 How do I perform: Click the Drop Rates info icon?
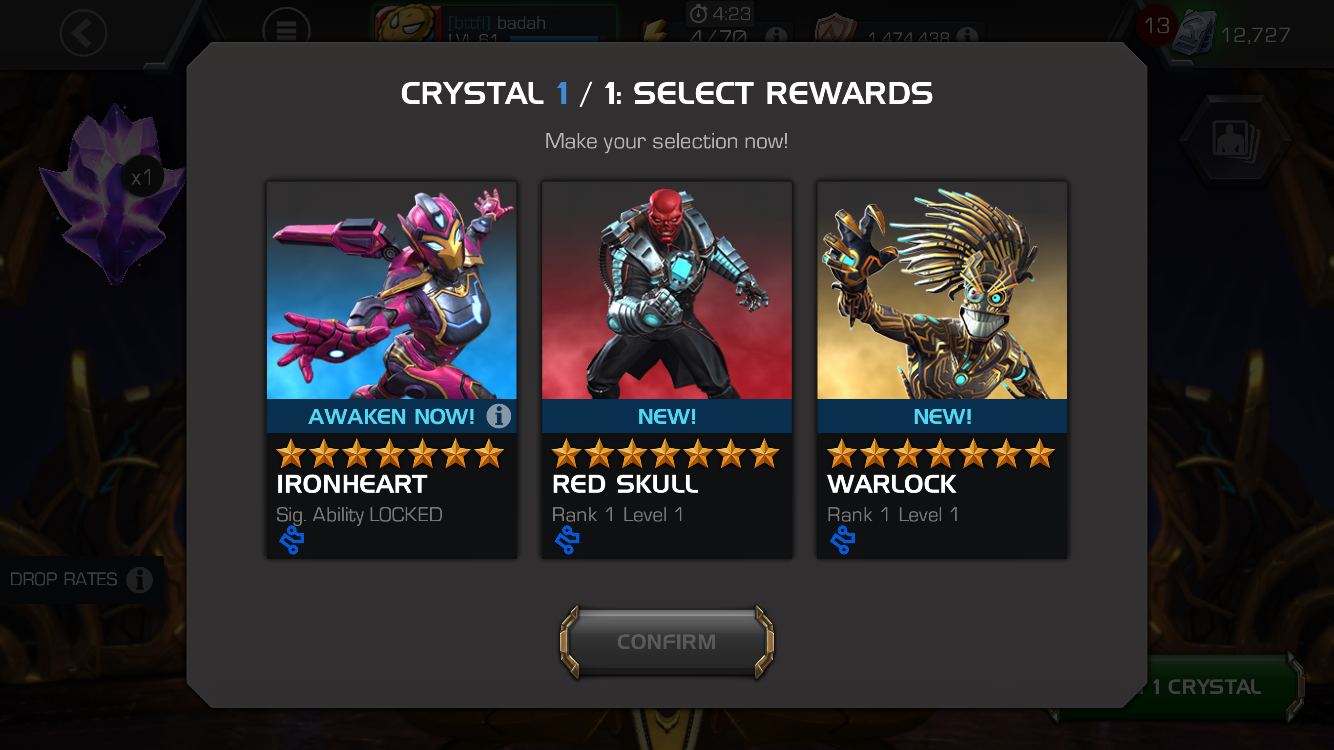[x=140, y=580]
